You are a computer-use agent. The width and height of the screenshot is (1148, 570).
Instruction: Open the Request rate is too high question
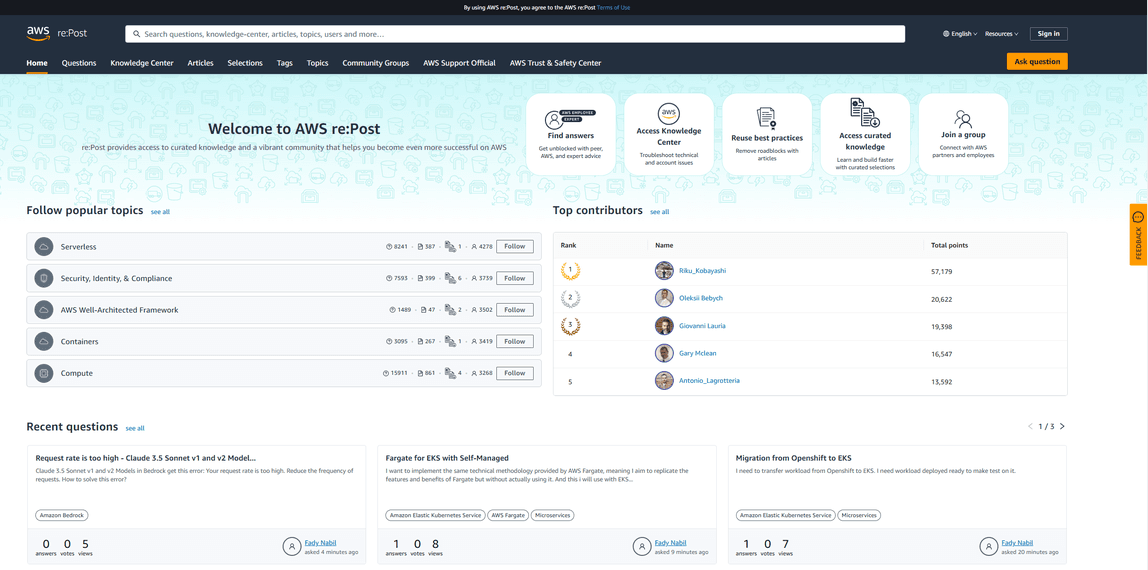(146, 458)
